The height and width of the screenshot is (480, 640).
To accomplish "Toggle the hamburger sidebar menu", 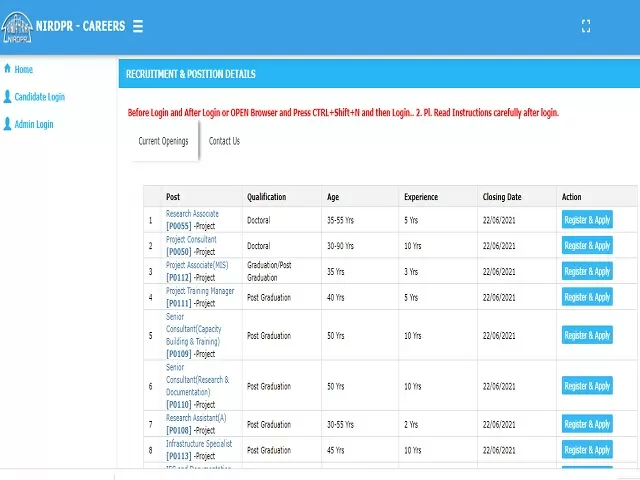I will coord(137,26).
